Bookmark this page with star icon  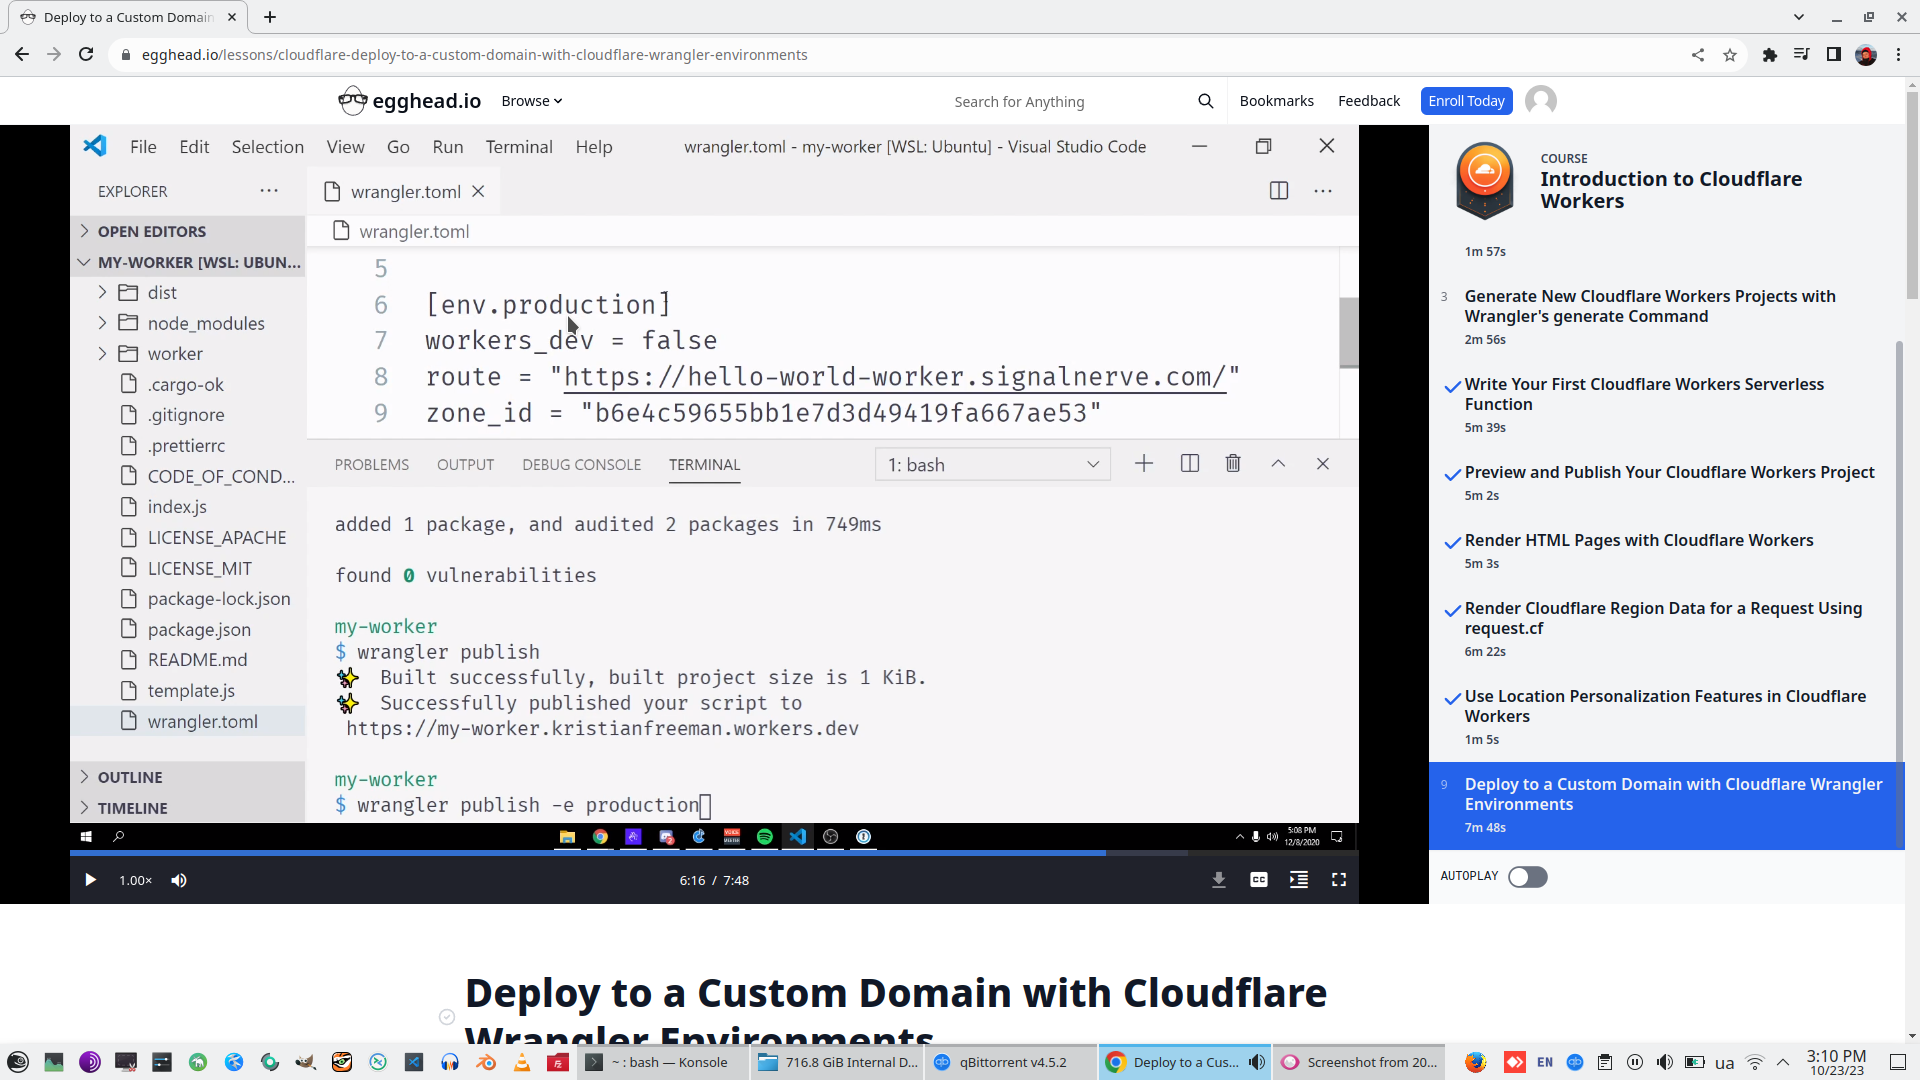tap(1730, 55)
